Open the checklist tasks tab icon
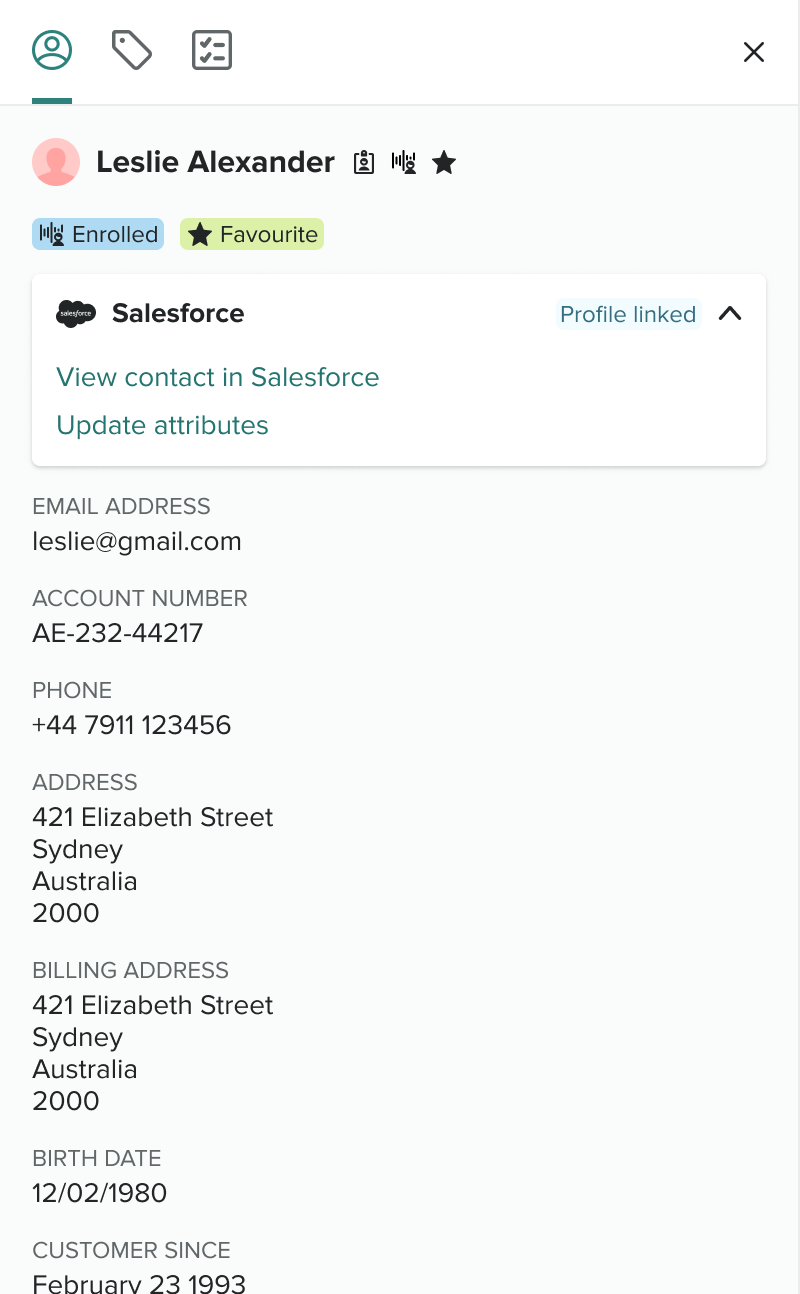This screenshot has width=800, height=1294. [212, 50]
